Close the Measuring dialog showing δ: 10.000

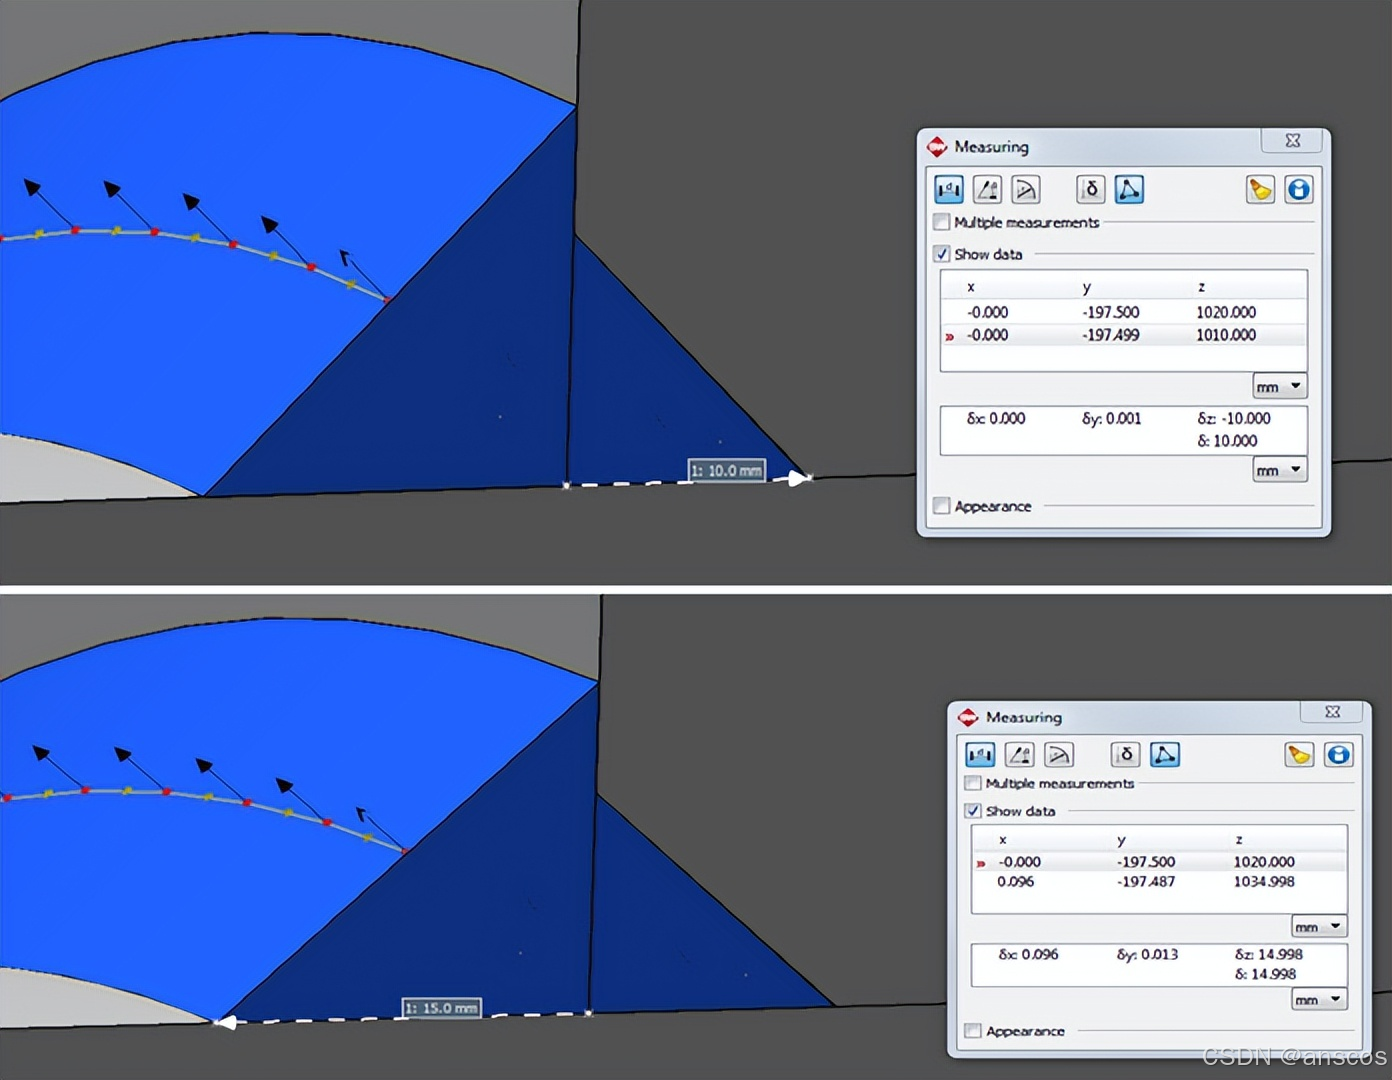[1292, 141]
